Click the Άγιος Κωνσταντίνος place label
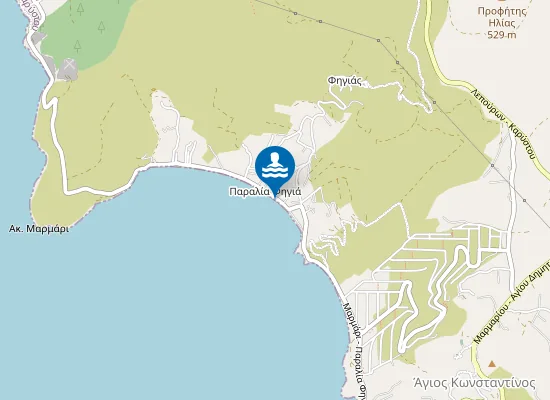This screenshot has width=550, height=400. [x=474, y=383]
